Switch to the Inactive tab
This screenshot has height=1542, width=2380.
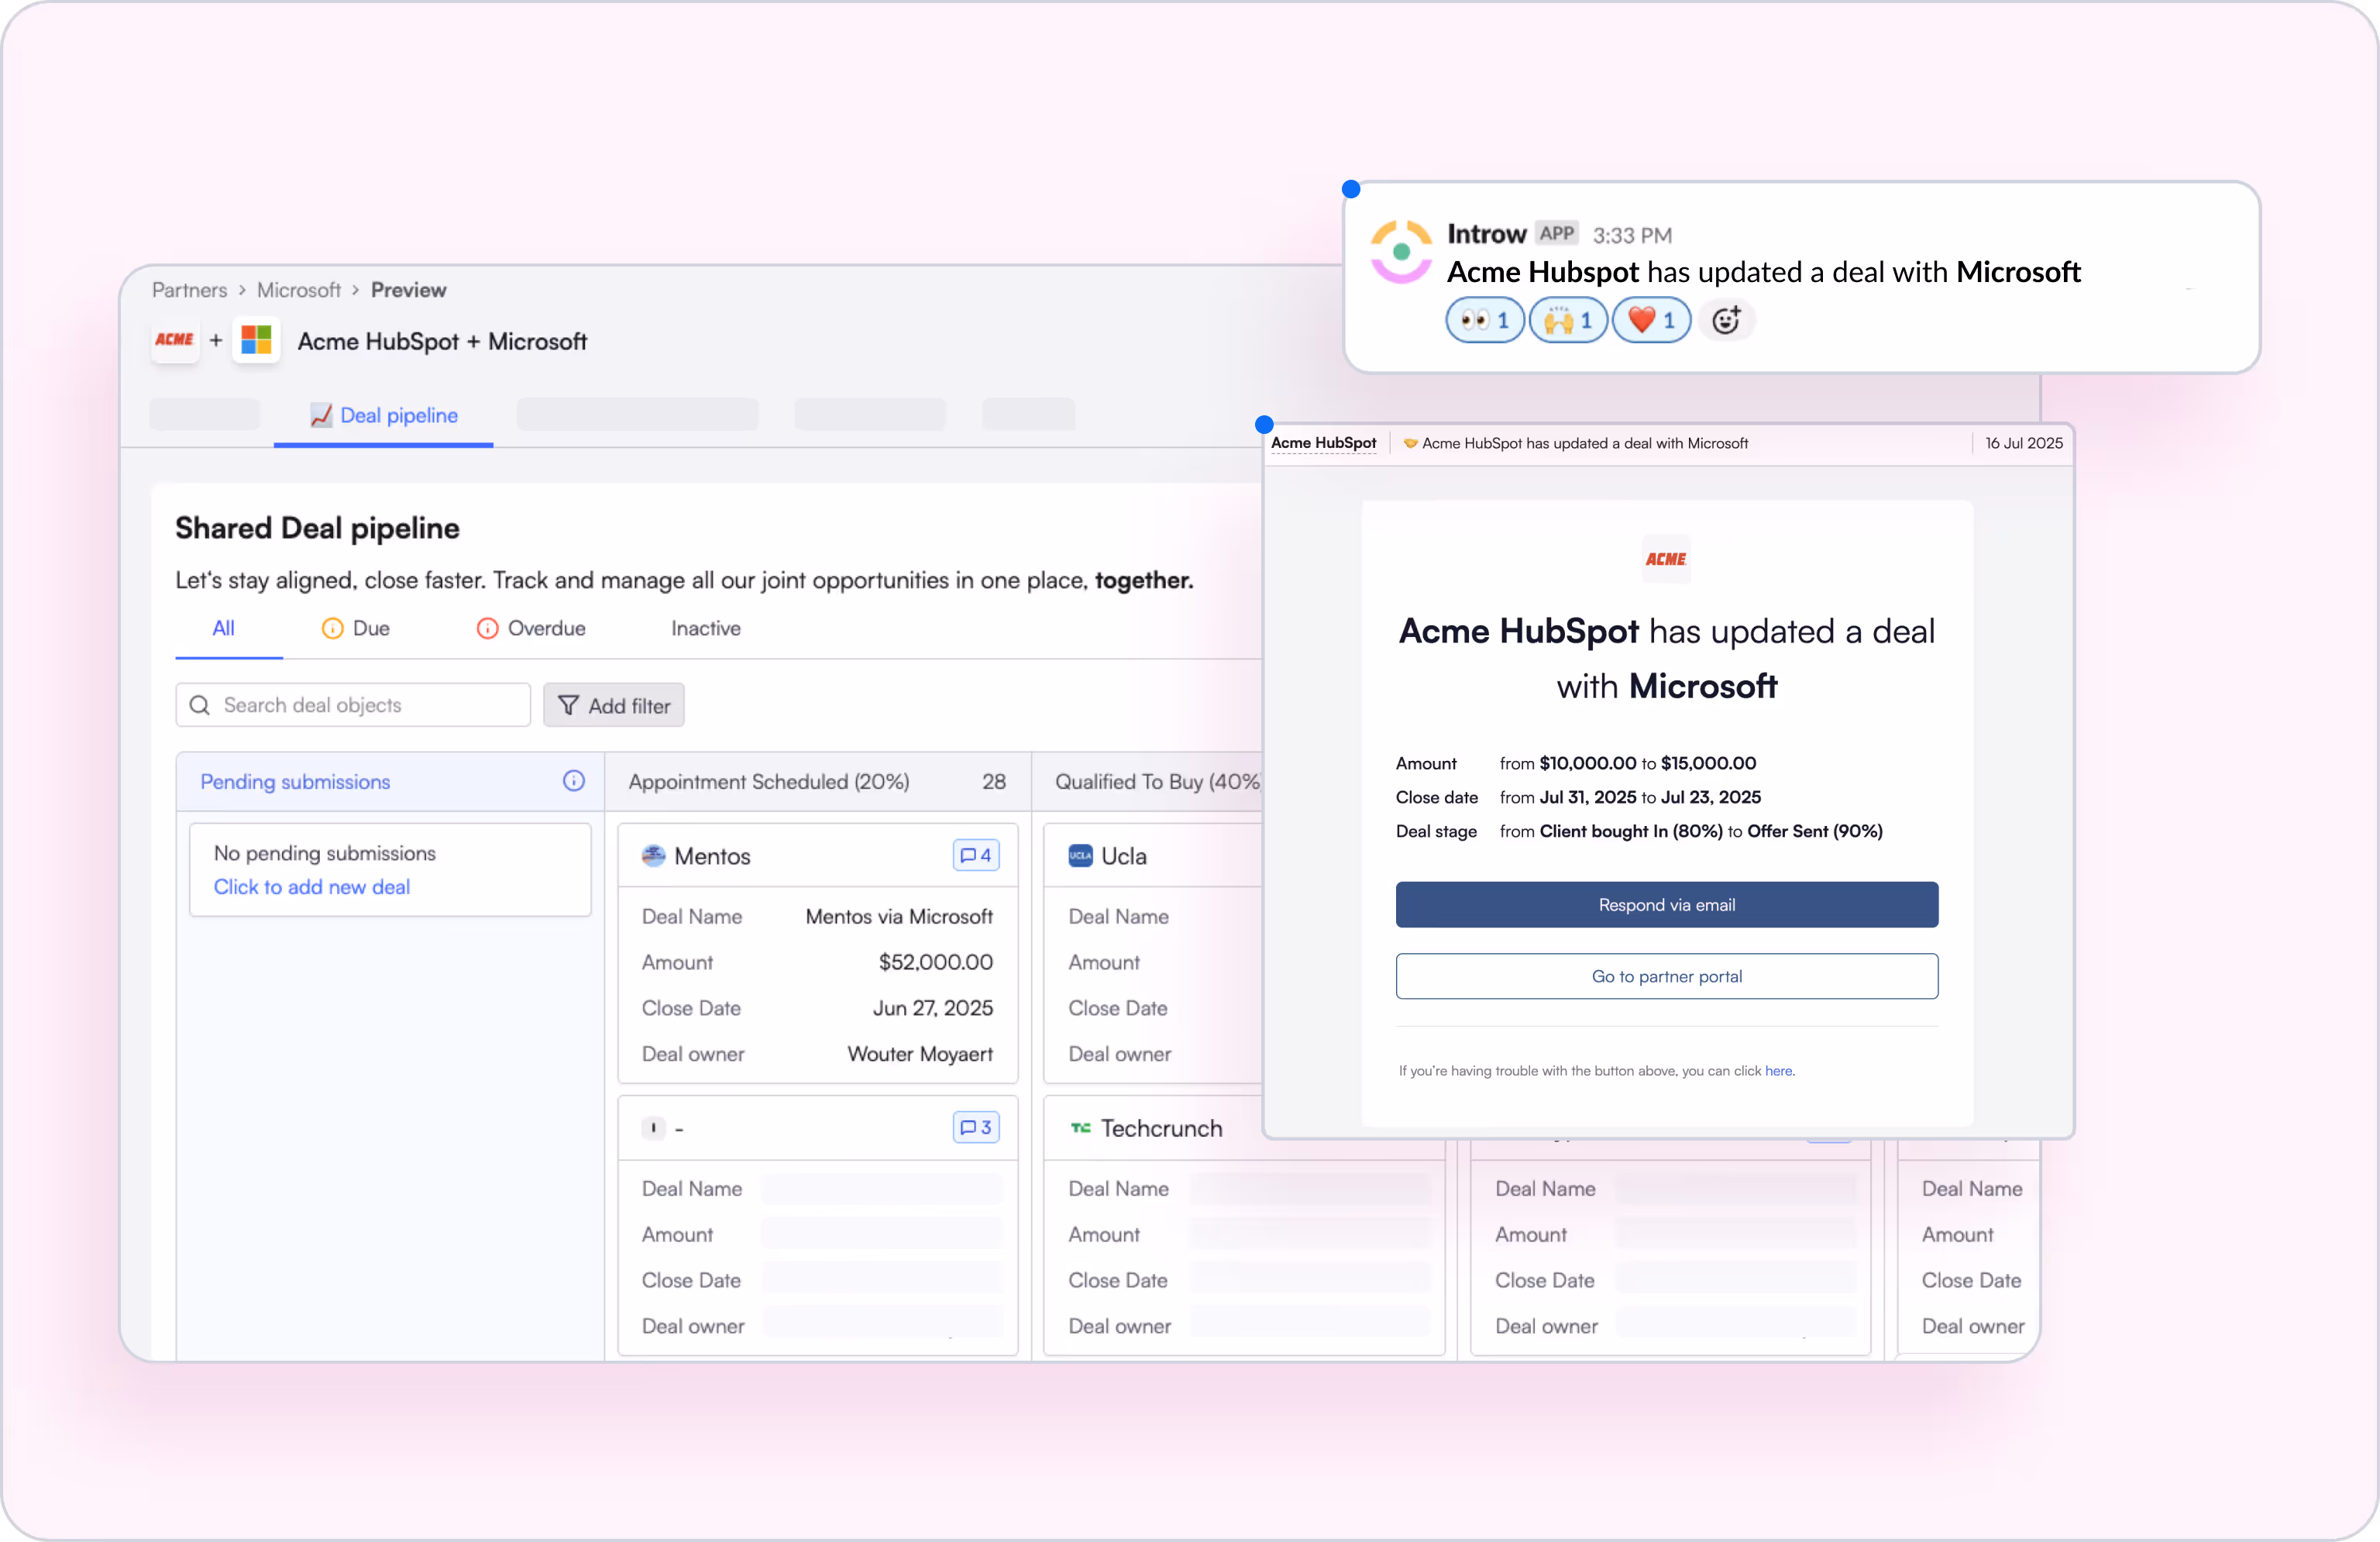tap(706, 628)
